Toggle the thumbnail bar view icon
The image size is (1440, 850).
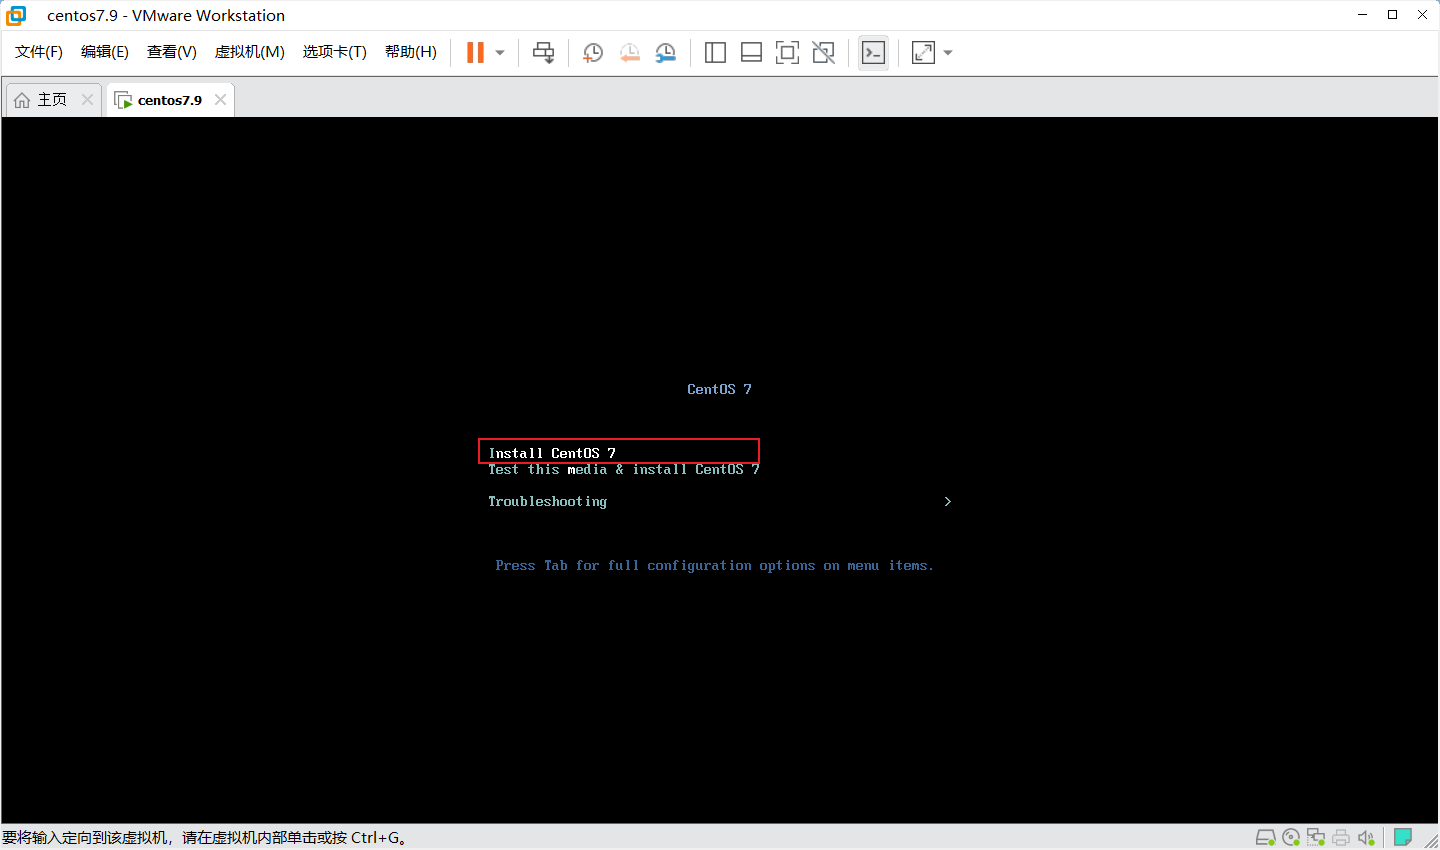pyautogui.click(x=751, y=53)
